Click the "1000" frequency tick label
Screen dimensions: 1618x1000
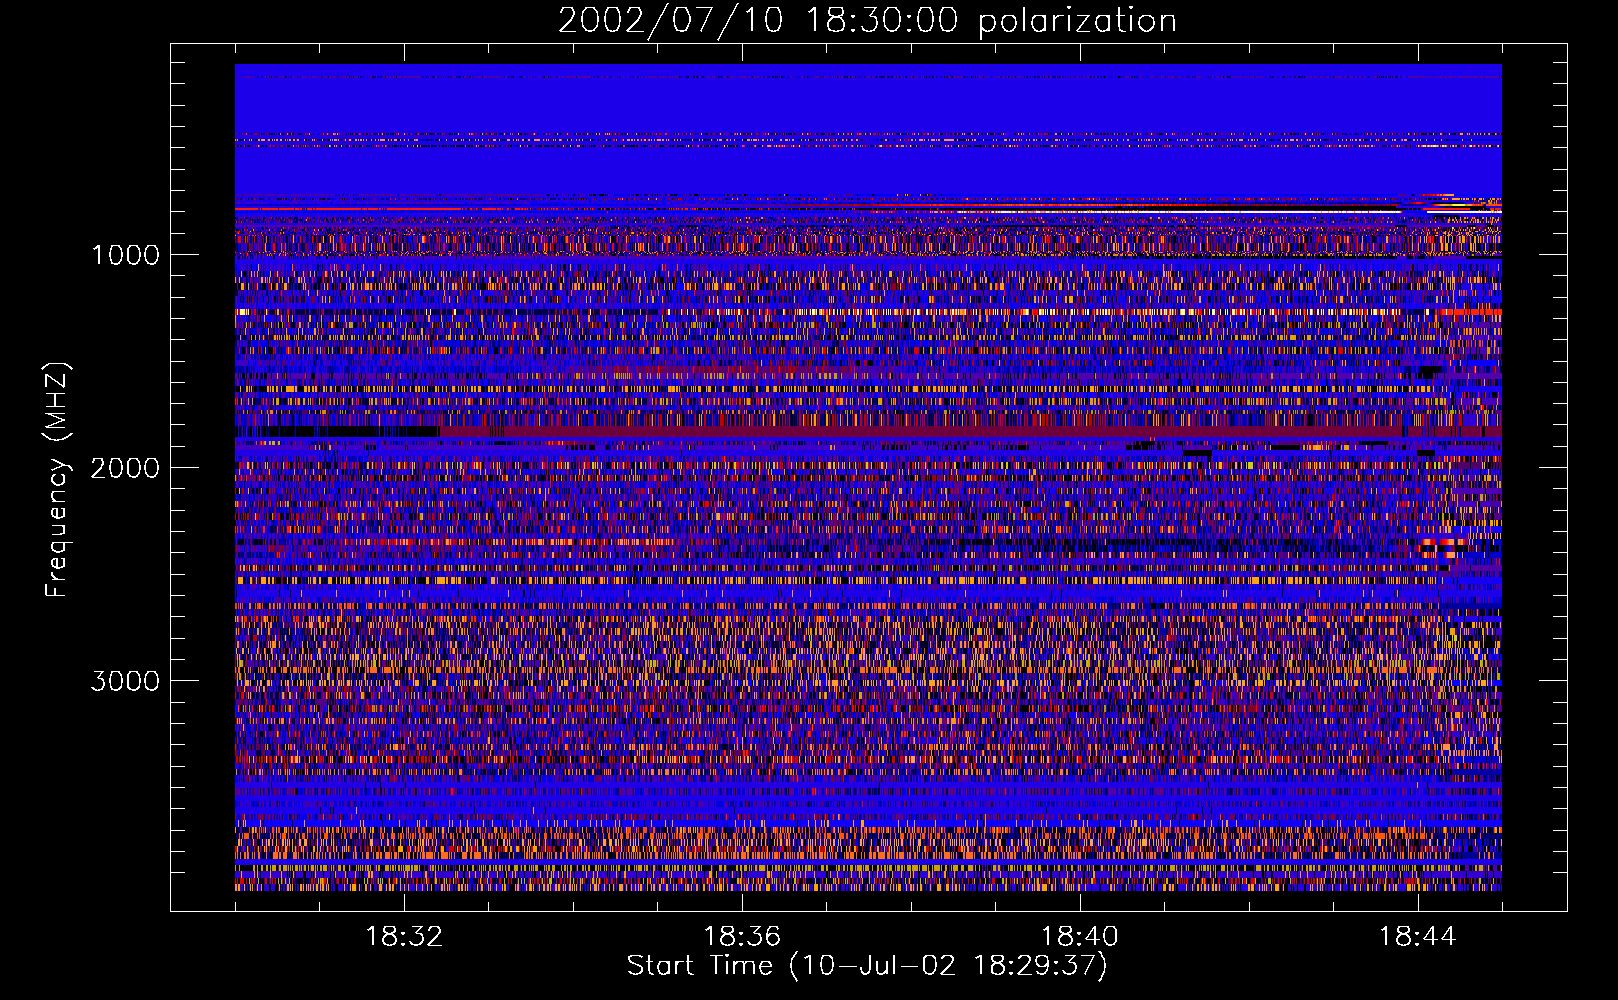coord(125,255)
